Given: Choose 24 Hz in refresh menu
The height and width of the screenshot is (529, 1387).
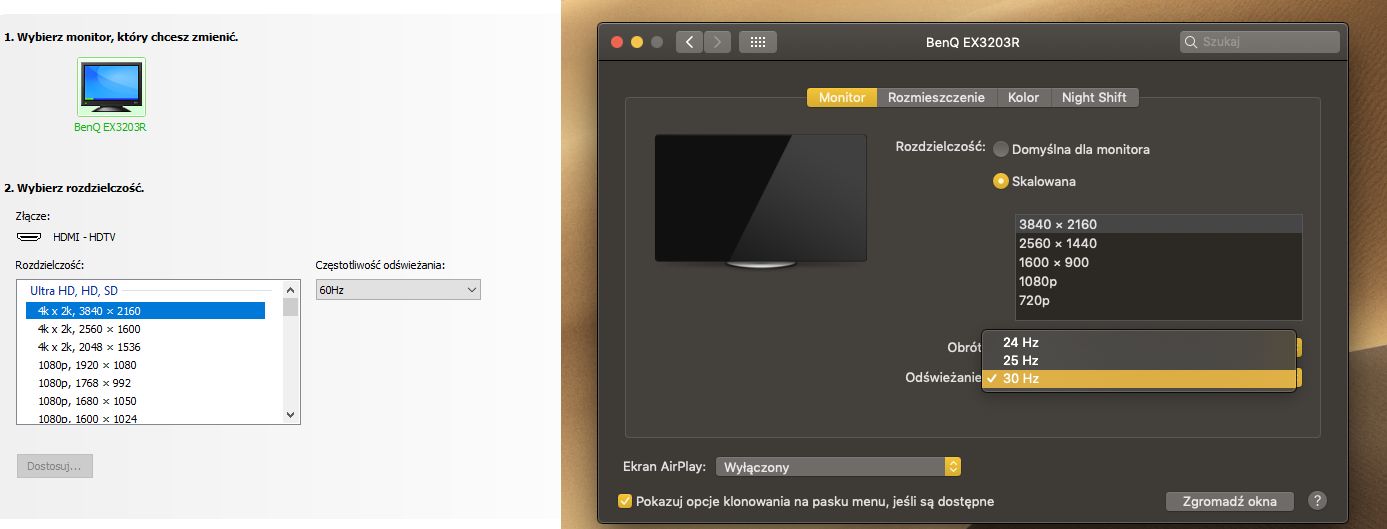Looking at the screenshot, I should 1139,342.
